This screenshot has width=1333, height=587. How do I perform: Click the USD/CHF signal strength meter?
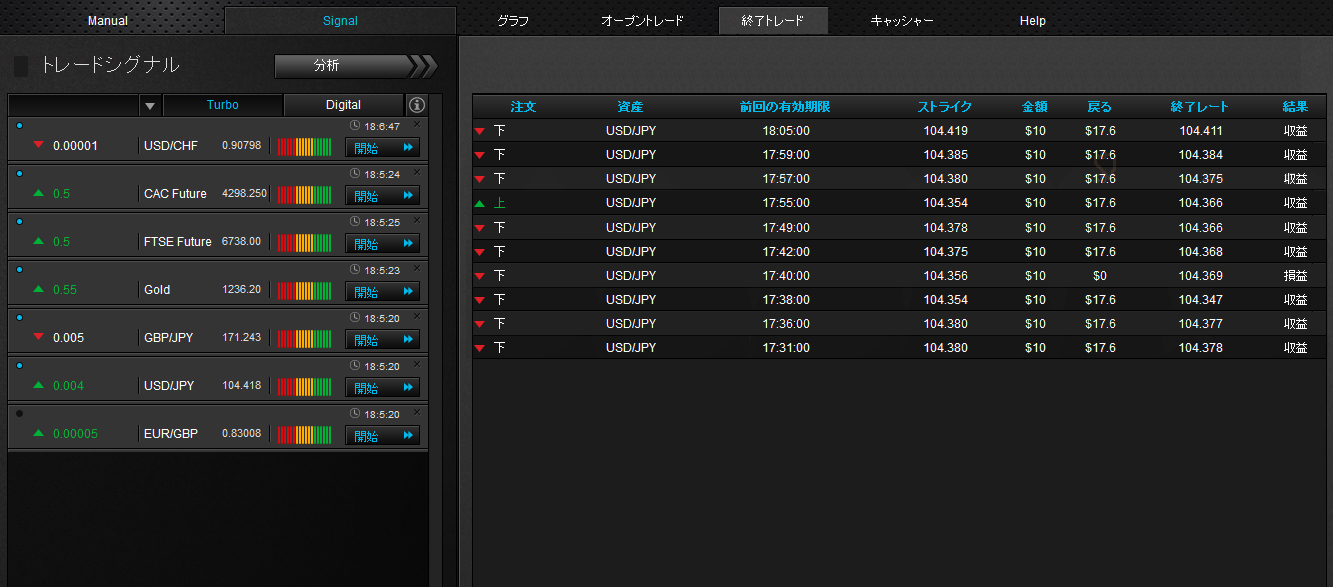pos(304,147)
